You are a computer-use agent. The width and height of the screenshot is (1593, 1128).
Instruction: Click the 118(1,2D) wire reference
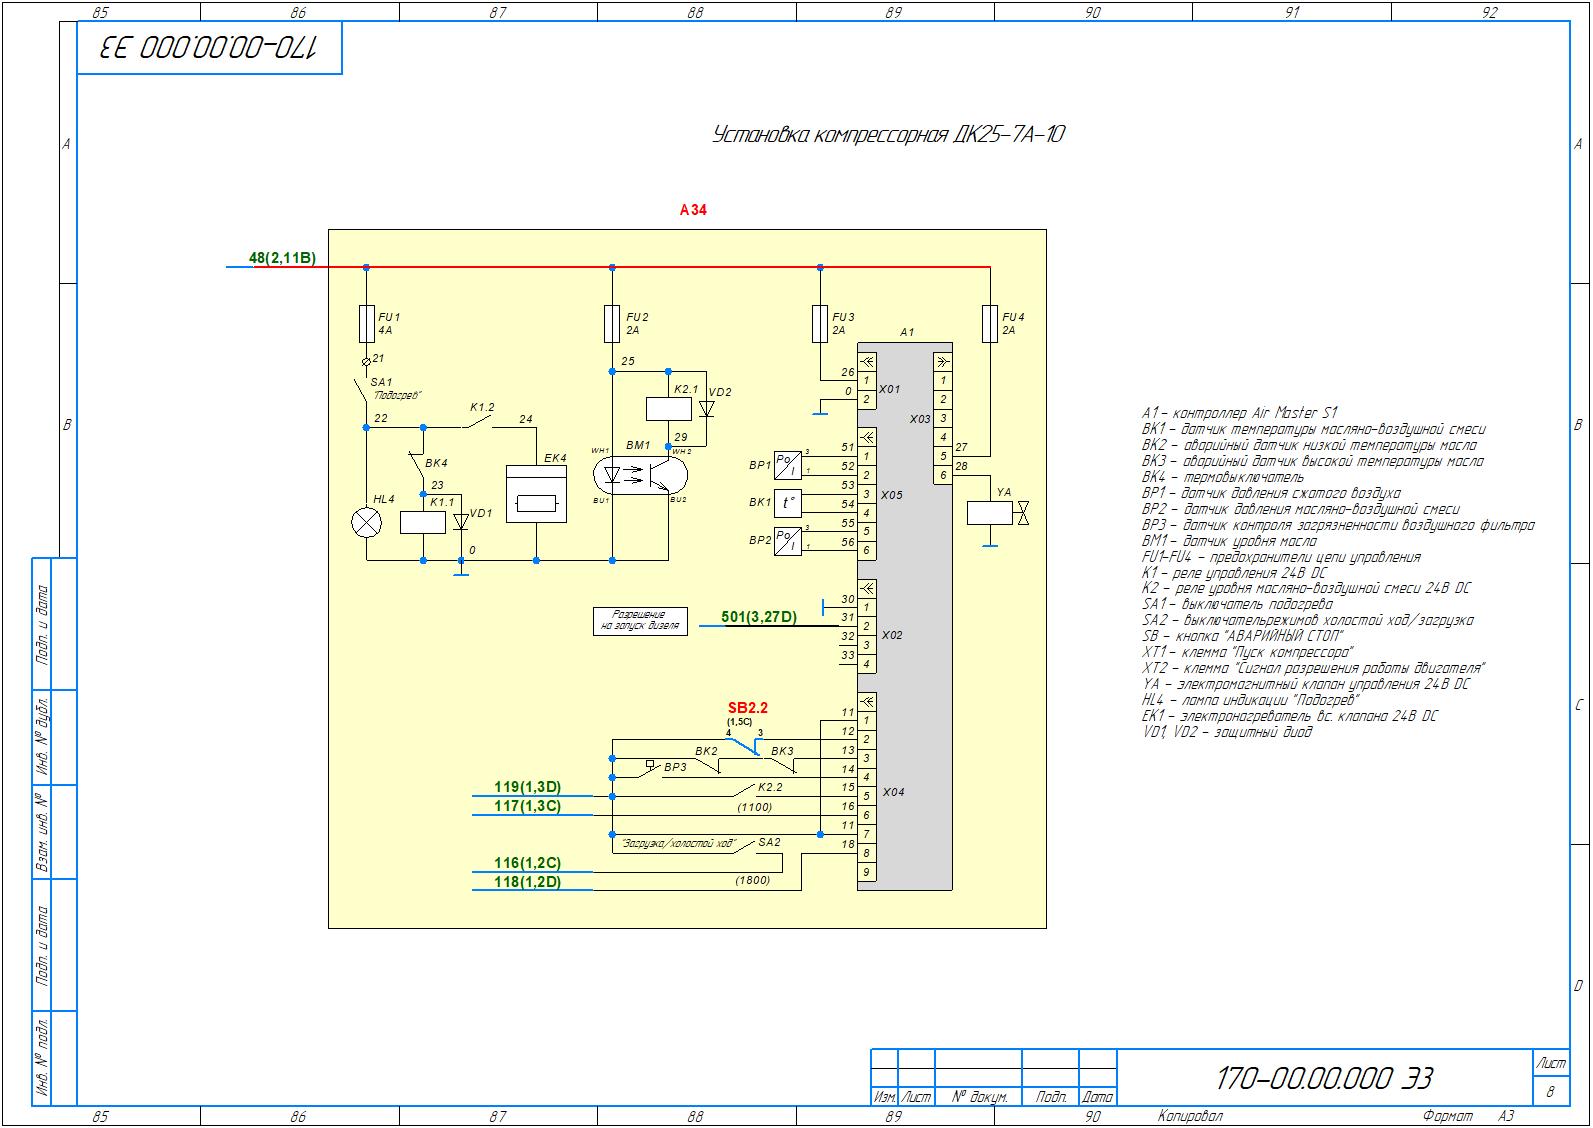click(527, 882)
